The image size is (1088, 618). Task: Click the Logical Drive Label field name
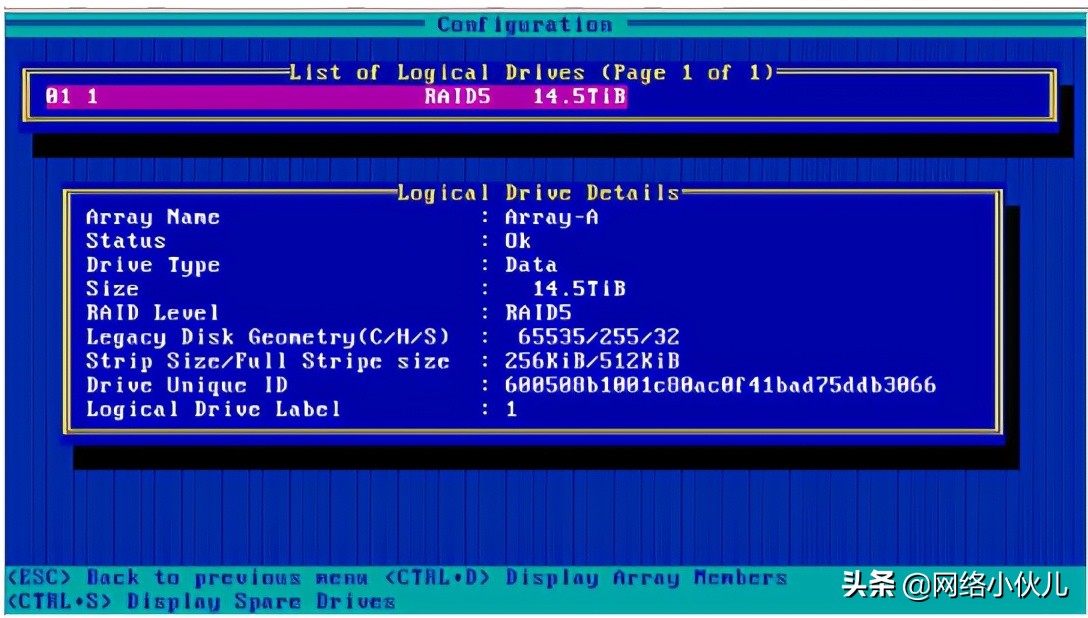pyautogui.click(x=214, y=409)
